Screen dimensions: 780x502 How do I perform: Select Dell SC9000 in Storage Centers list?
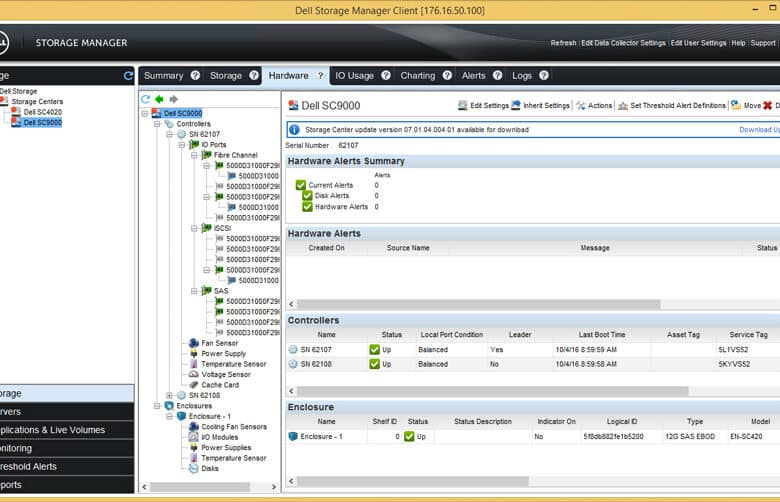[43, 122]
